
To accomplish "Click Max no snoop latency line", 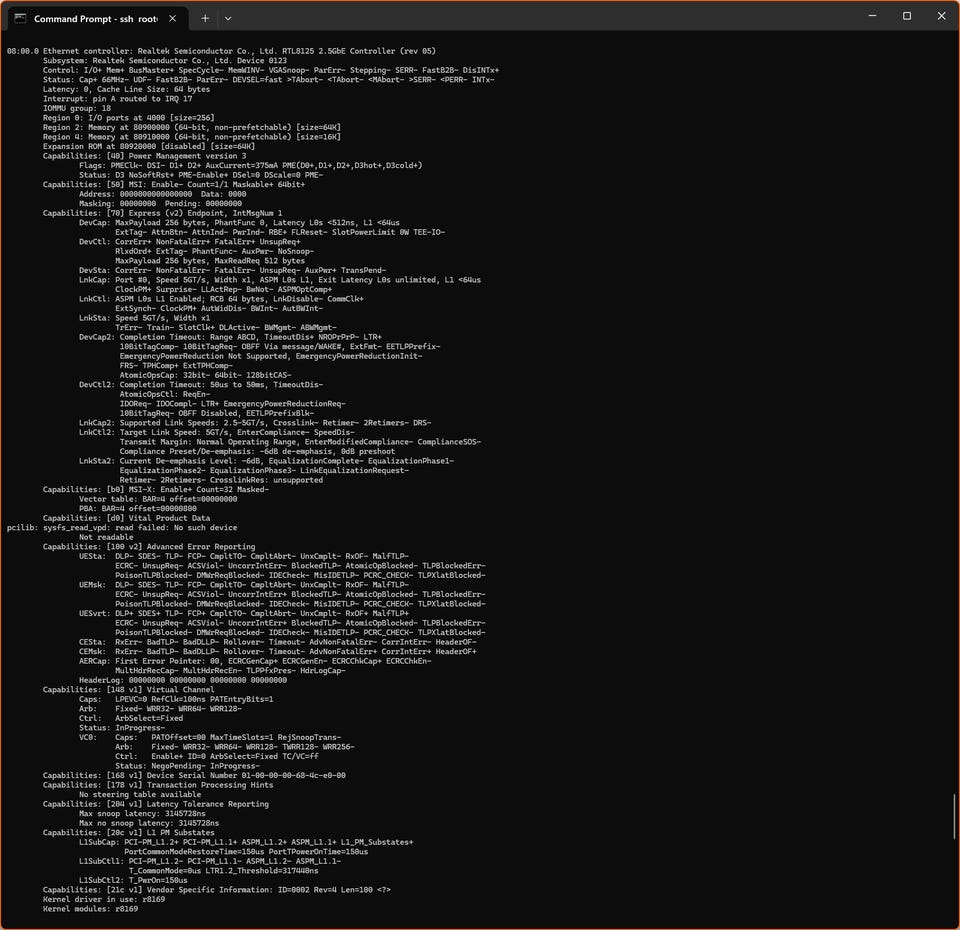I will (149, 823).
